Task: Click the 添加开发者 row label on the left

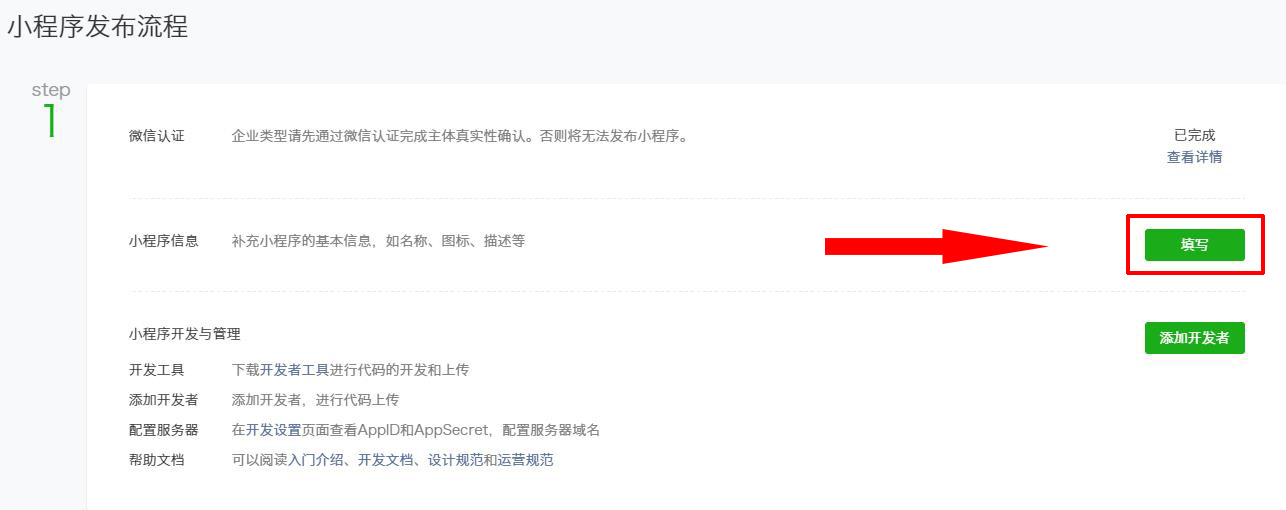Action: point(164,400)
